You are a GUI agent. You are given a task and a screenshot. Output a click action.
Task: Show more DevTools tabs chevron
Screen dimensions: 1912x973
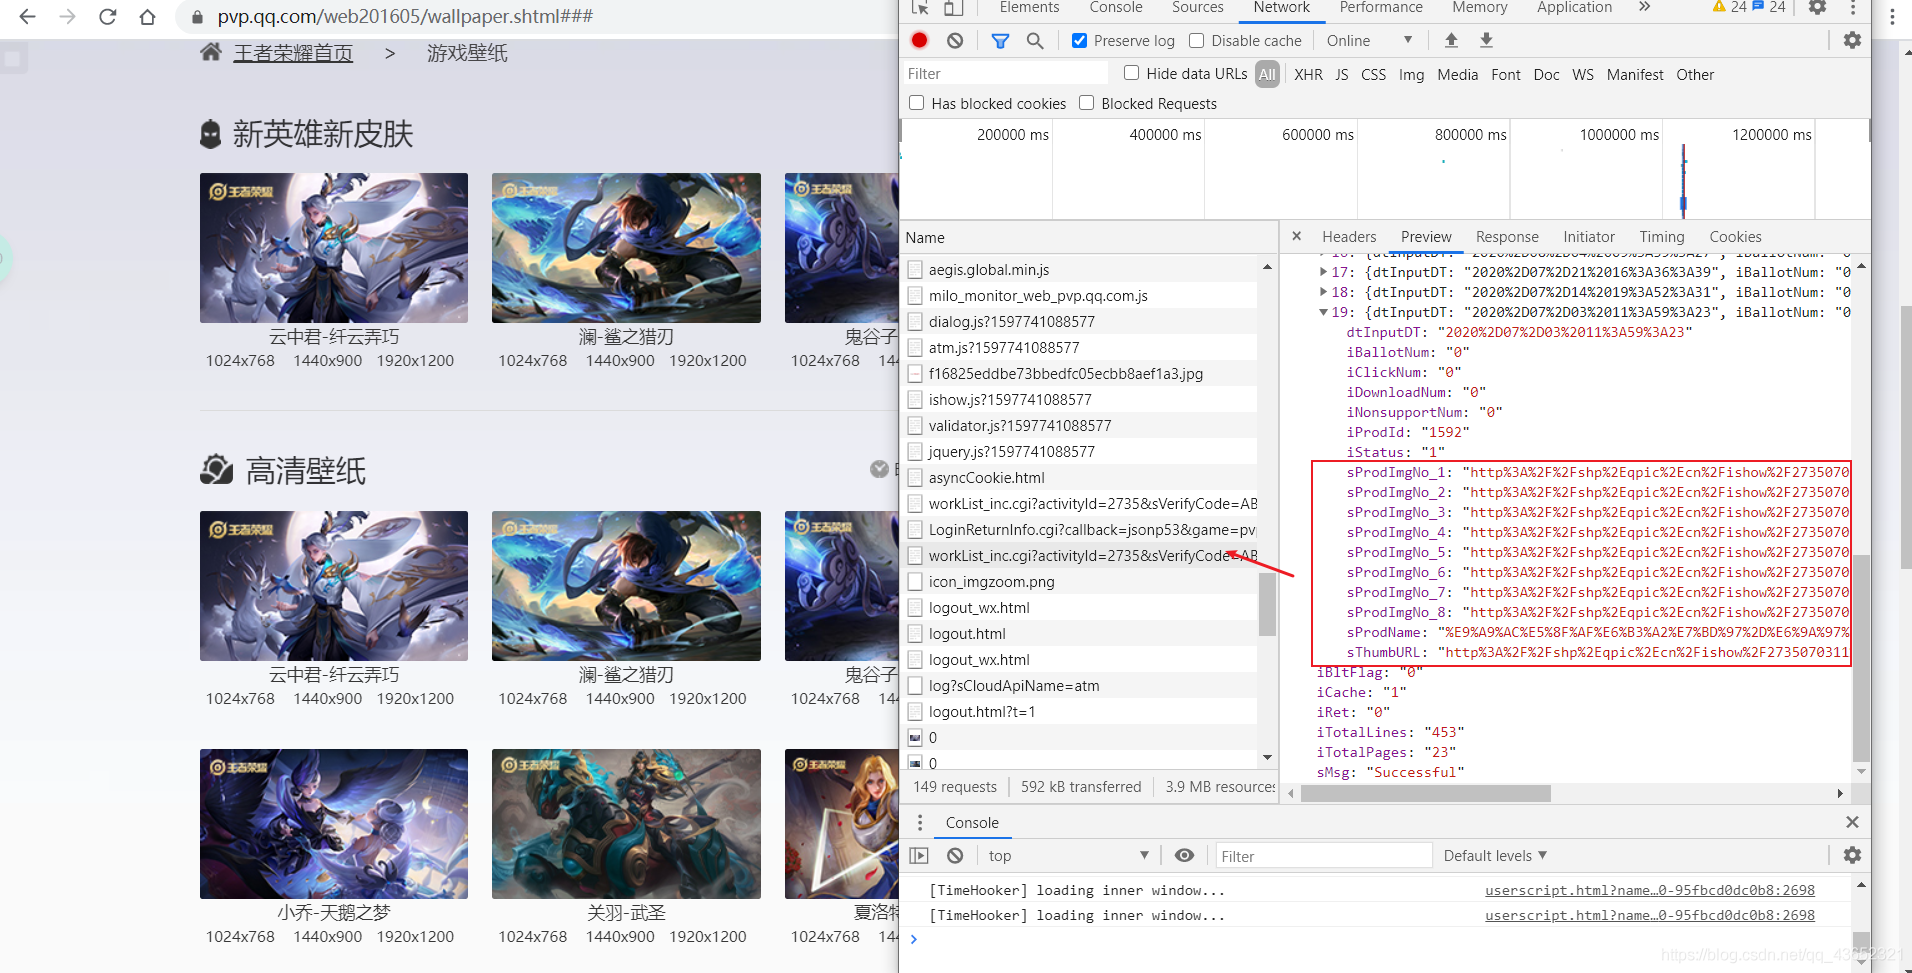coord(1644,8)
